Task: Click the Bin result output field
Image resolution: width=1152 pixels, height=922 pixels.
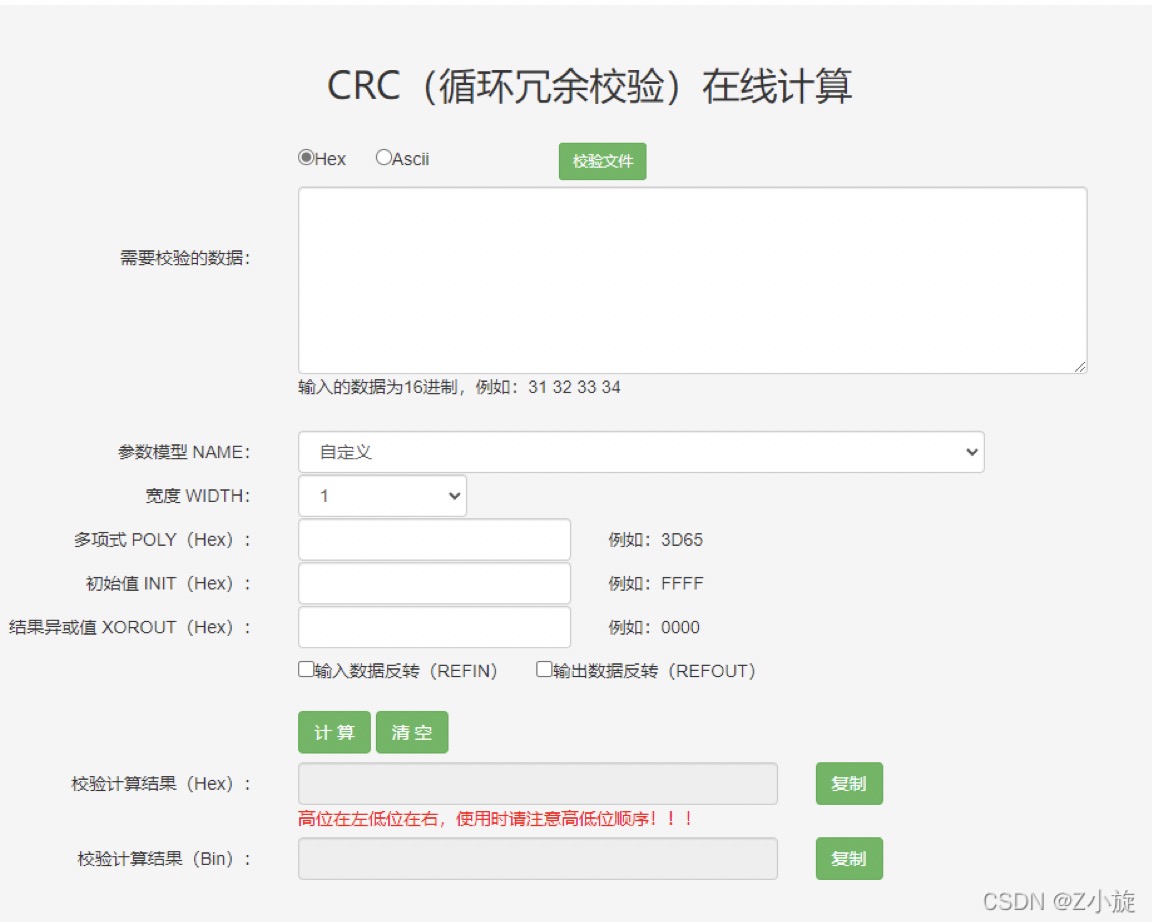Action: point(537,859)
